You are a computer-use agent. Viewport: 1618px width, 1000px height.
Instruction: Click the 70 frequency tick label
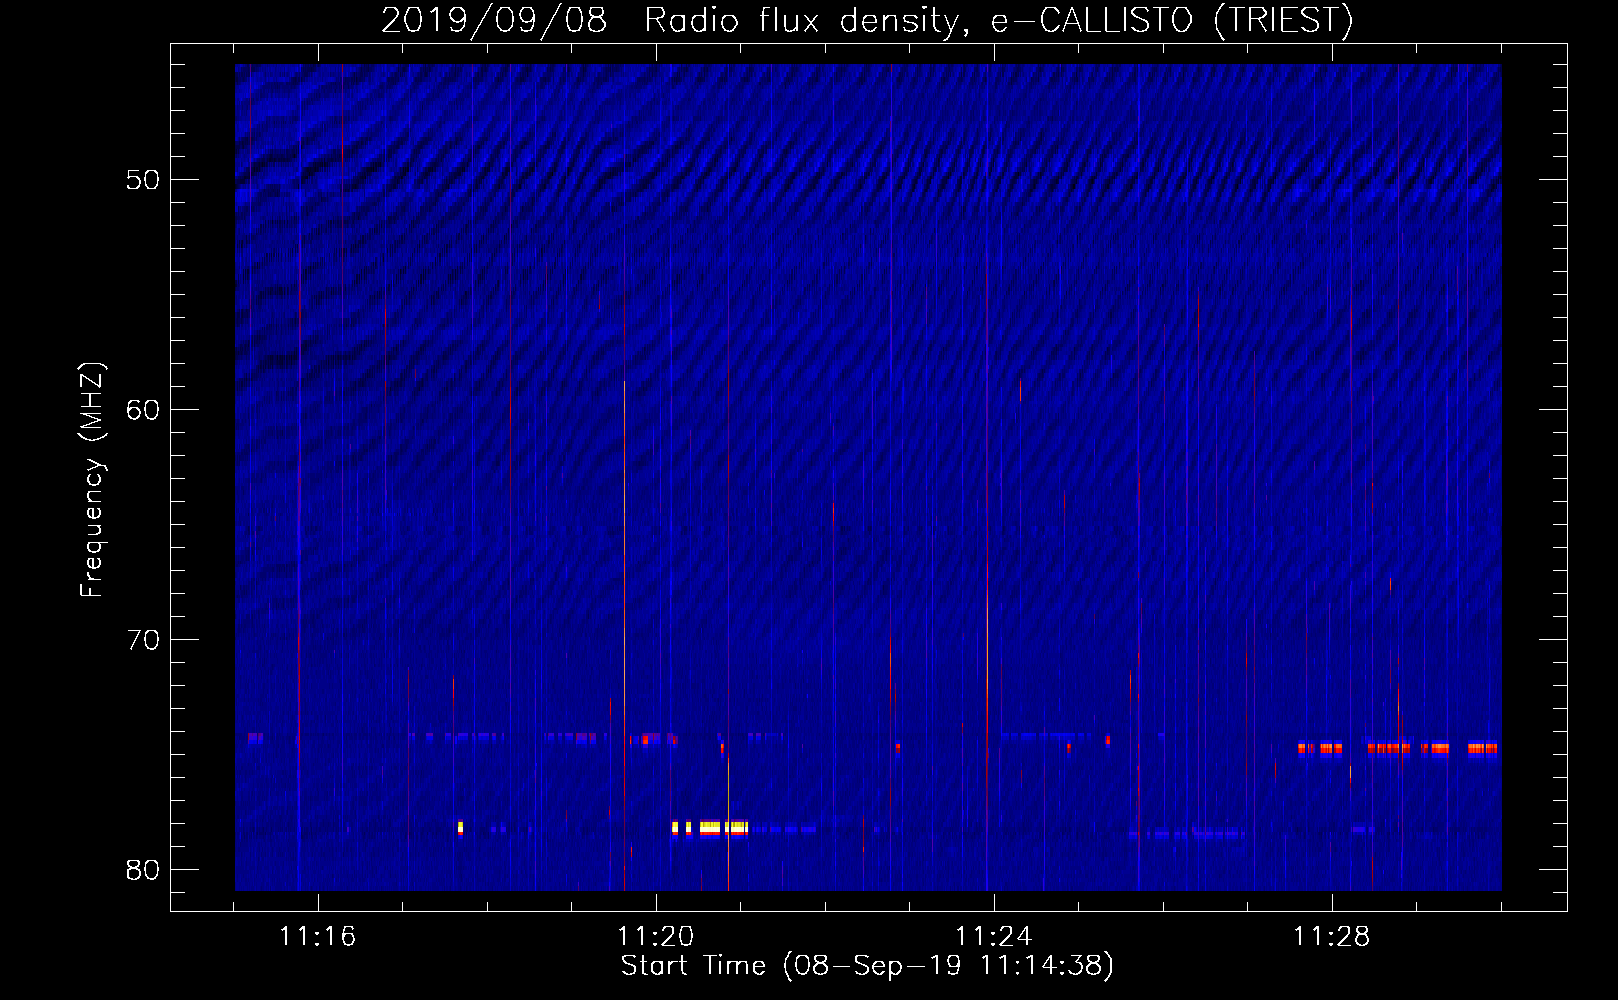coord(144,640)
